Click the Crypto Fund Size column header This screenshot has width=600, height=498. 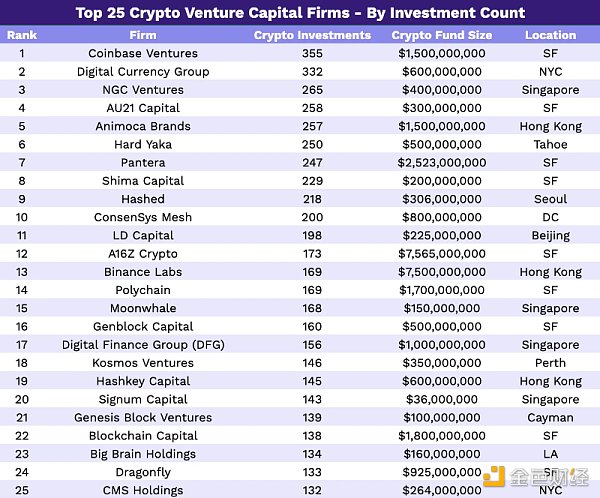pyautogui.click(x=442, y=35)
